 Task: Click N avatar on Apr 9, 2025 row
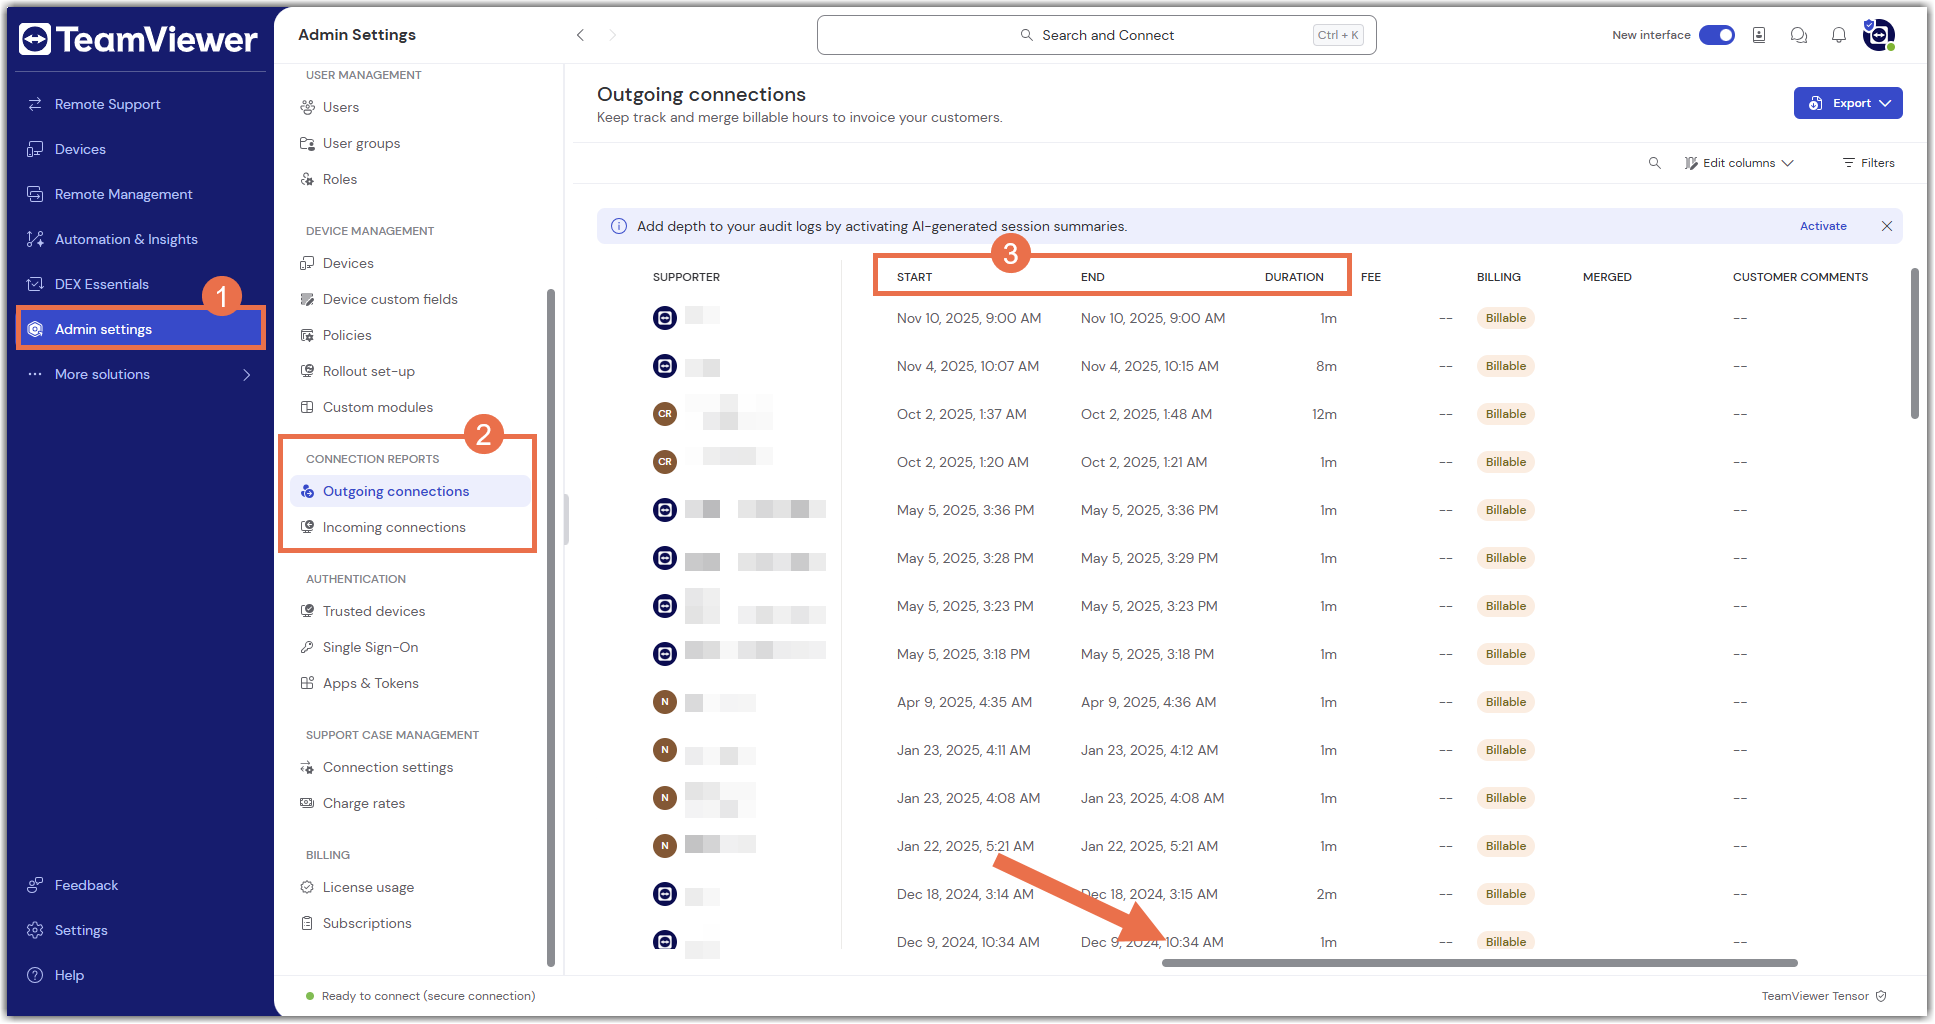coord(665,702)
